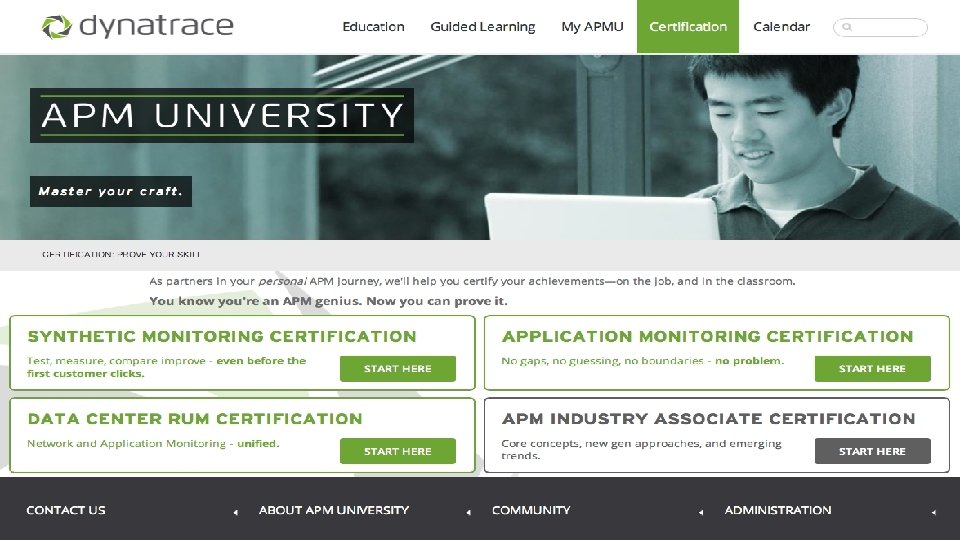The height and width of the screenshot is (540, 960).
Task: Click 'No gaps, no guessing, no boundaries' text
Action: pyautogui.click(x=642, y=361)
